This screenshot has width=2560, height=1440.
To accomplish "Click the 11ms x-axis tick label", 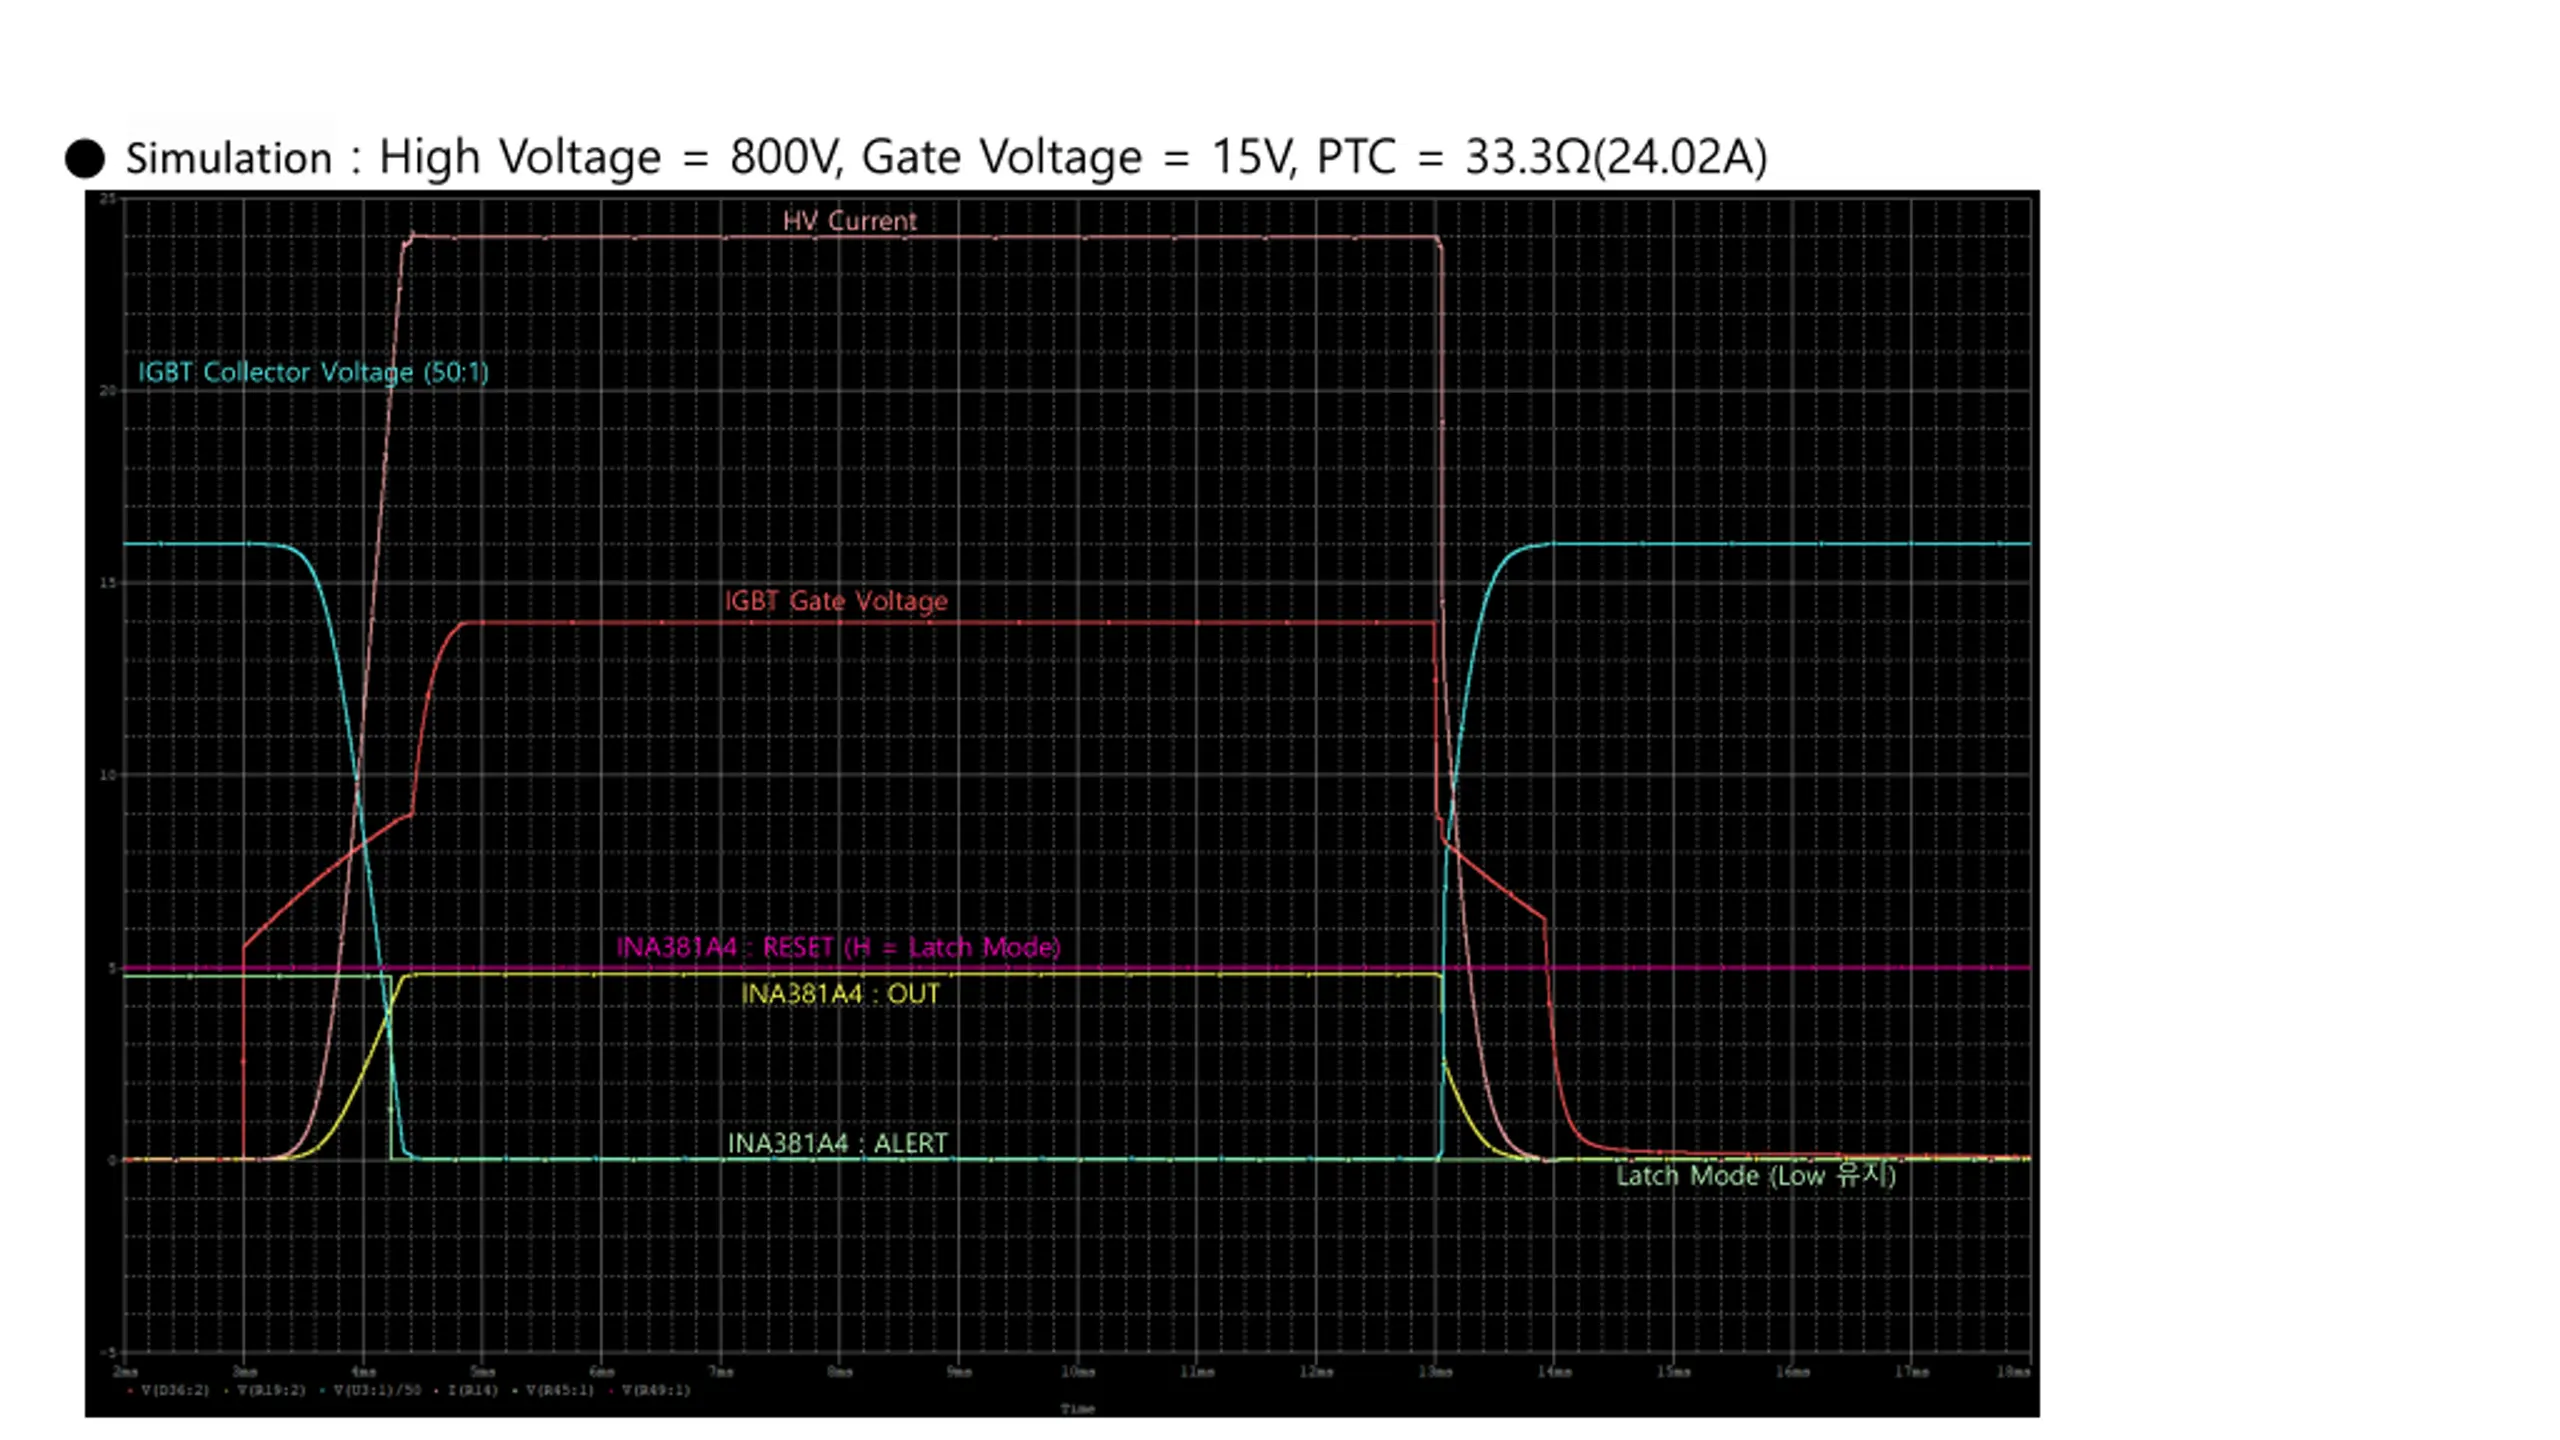I will coord(1197,1371).
